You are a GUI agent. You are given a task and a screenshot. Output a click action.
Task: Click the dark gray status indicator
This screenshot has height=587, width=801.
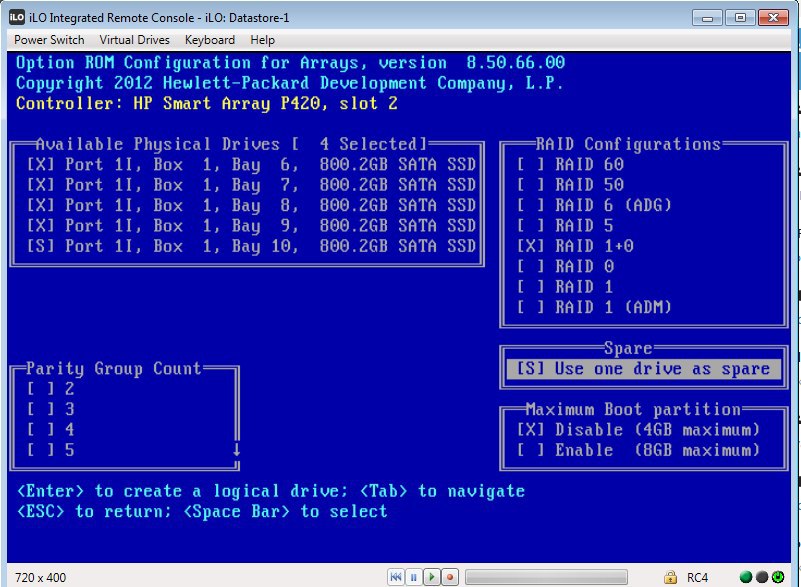pos(762,577)
